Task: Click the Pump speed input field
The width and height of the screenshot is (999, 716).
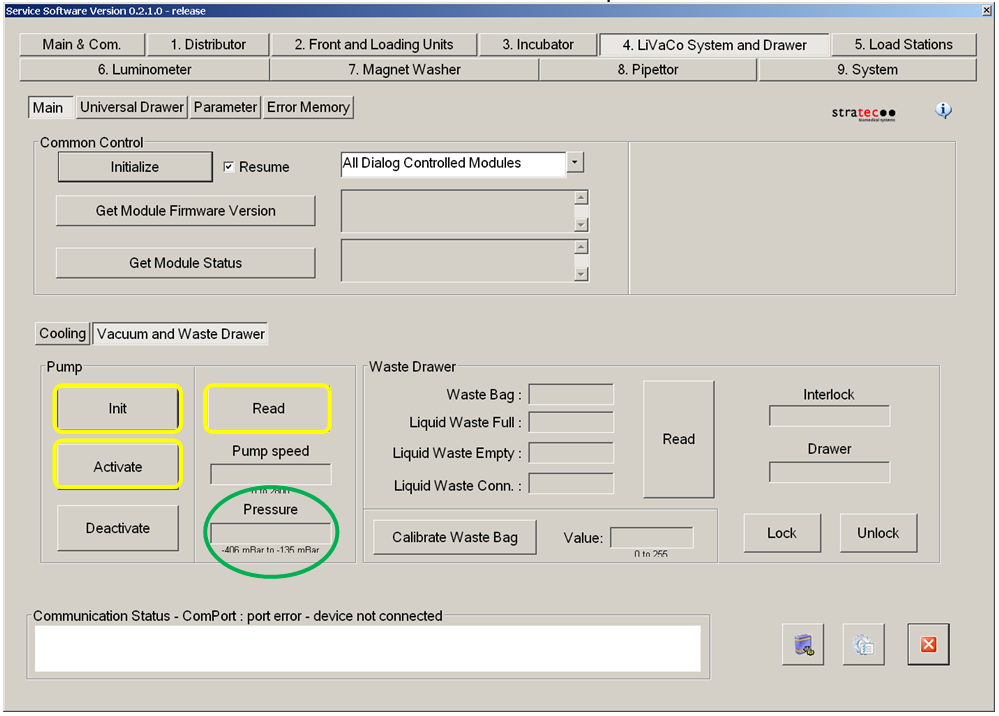Action: [270, 474]
